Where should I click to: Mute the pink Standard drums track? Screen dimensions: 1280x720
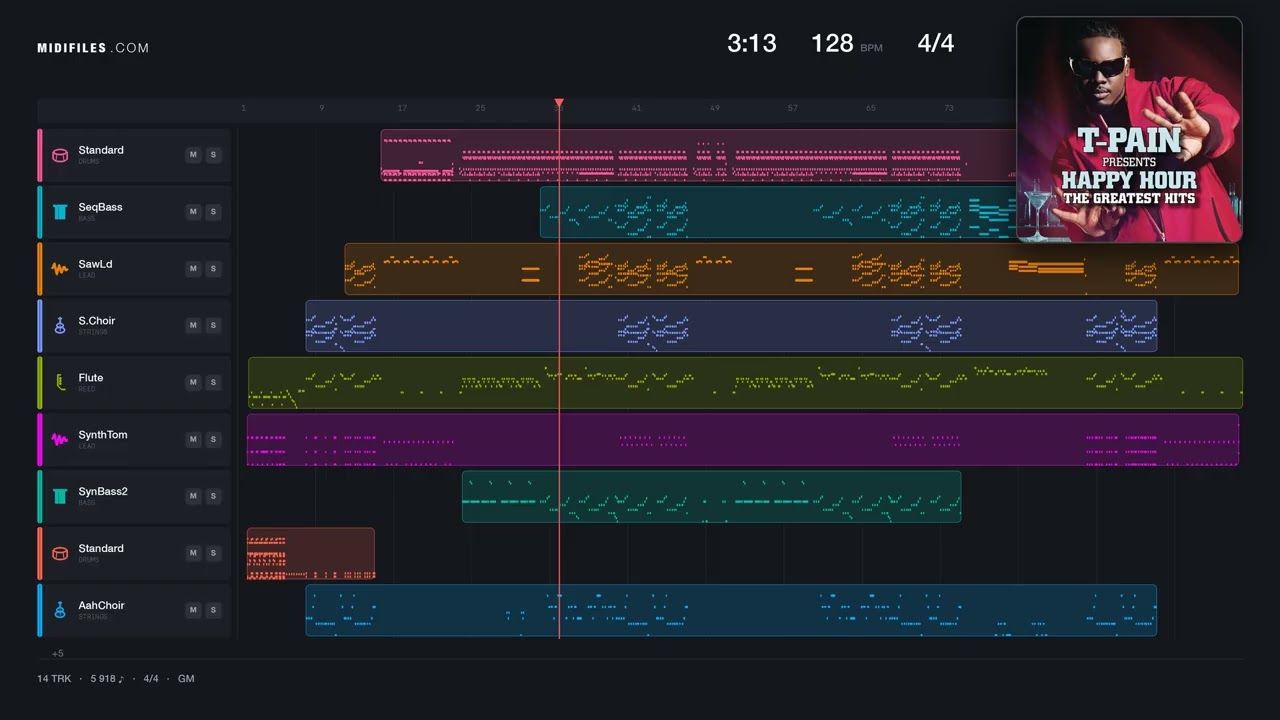[x=193, y=155]
